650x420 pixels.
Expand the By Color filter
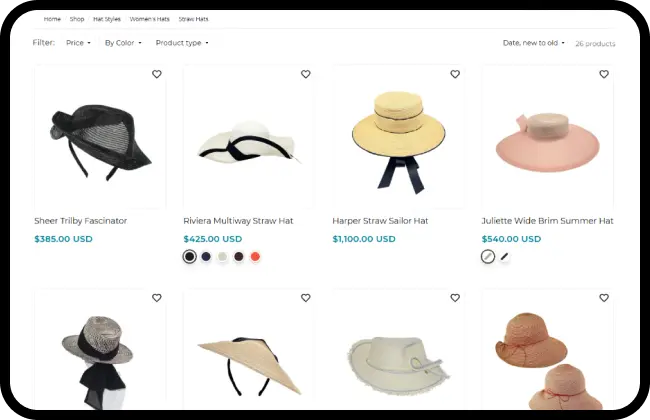point(123,43)
